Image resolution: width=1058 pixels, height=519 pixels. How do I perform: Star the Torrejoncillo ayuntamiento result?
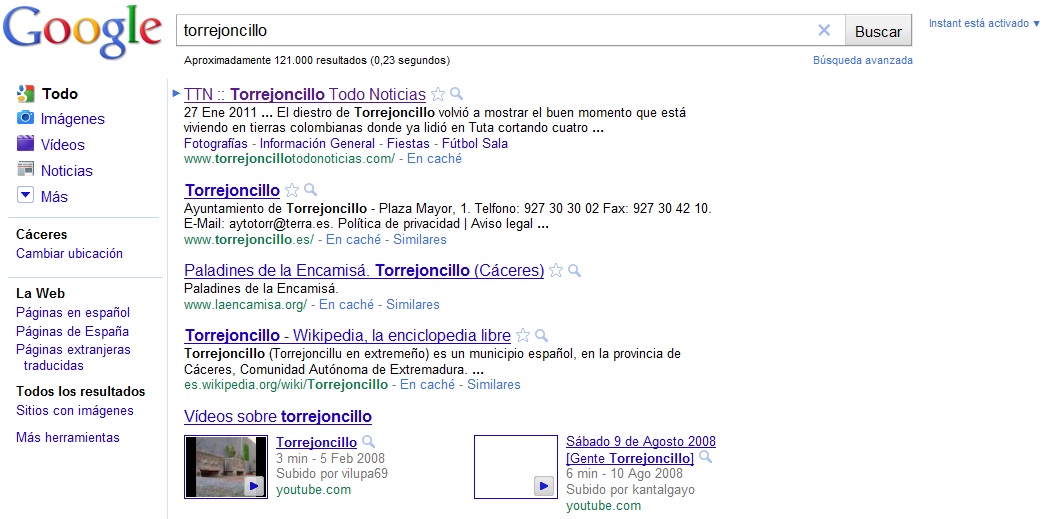(x=291, y=190)
